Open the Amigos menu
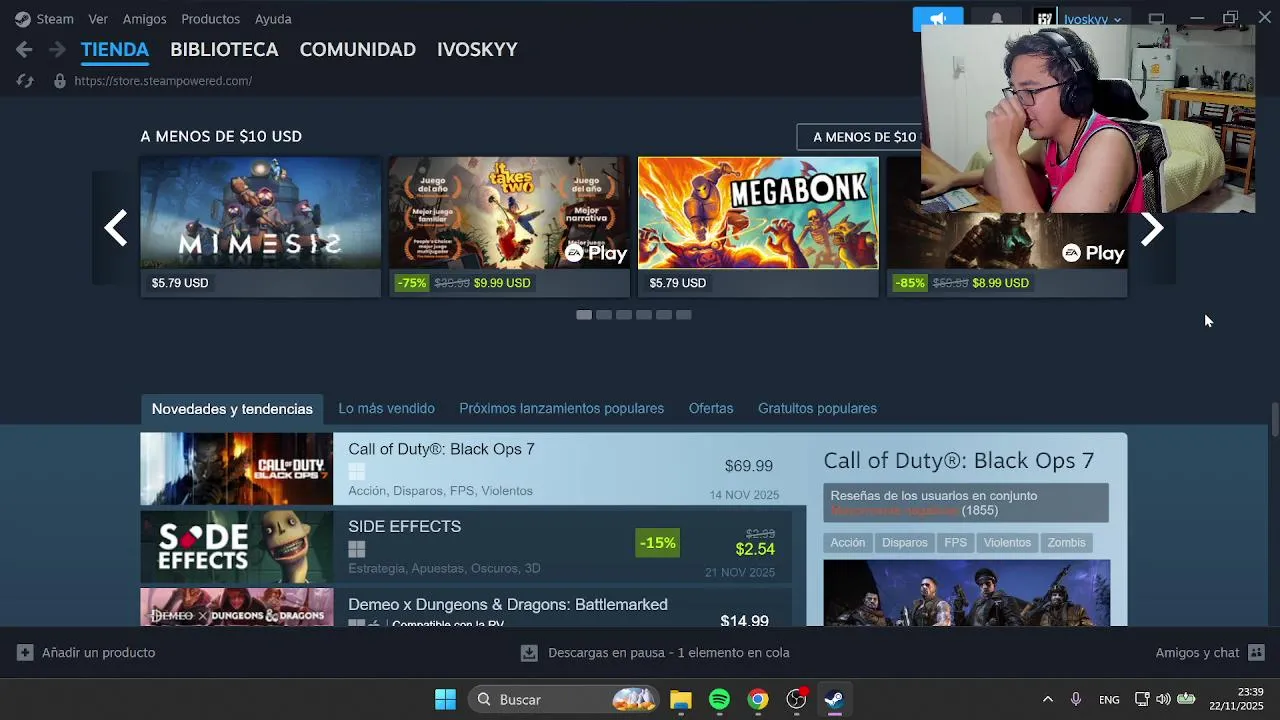The width and height of the screenshot is (1280, 720). [145, 19]
